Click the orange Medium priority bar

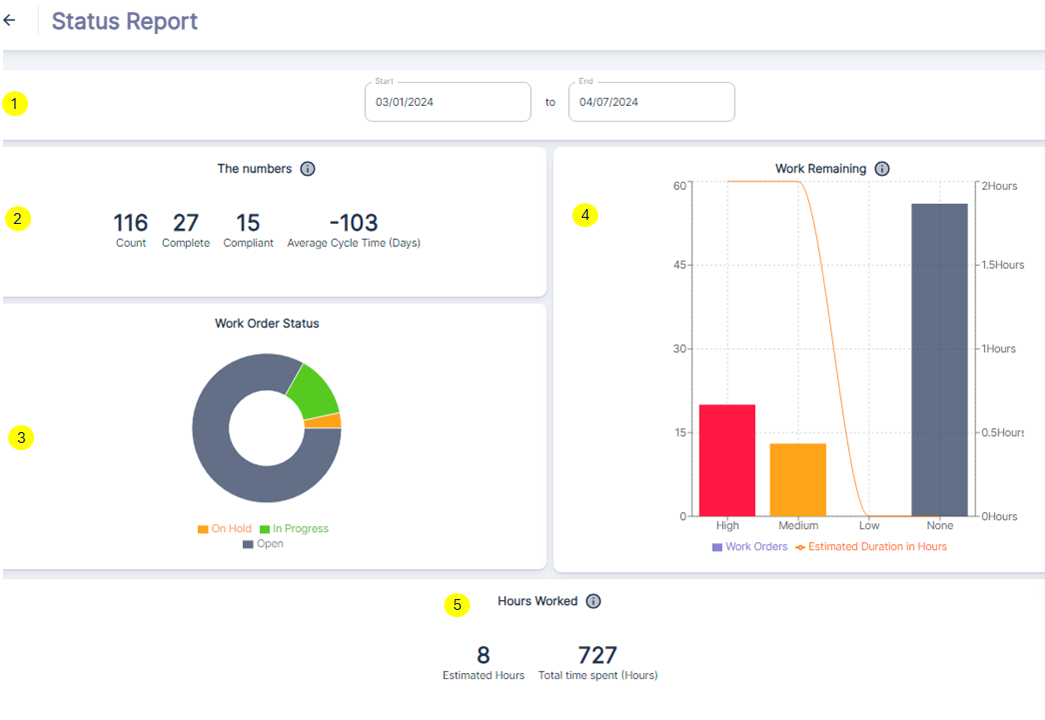(798, 480)
